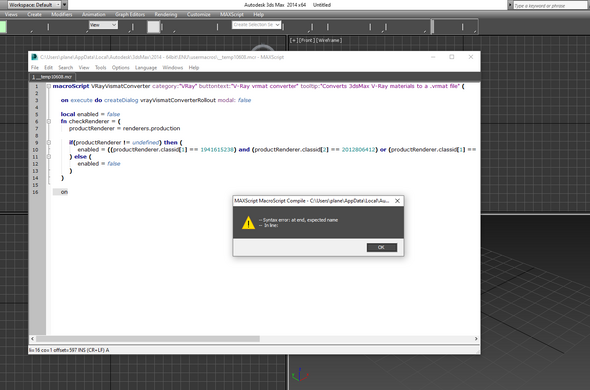This screenshot has width=590, height=390.
Task: Click the keyword search input field
Action: pos(550,5)
